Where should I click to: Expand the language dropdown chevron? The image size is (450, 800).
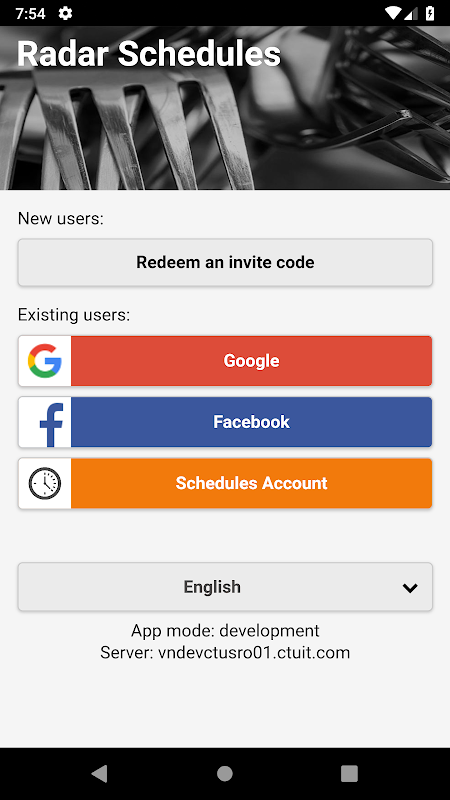tap(410, 588)
